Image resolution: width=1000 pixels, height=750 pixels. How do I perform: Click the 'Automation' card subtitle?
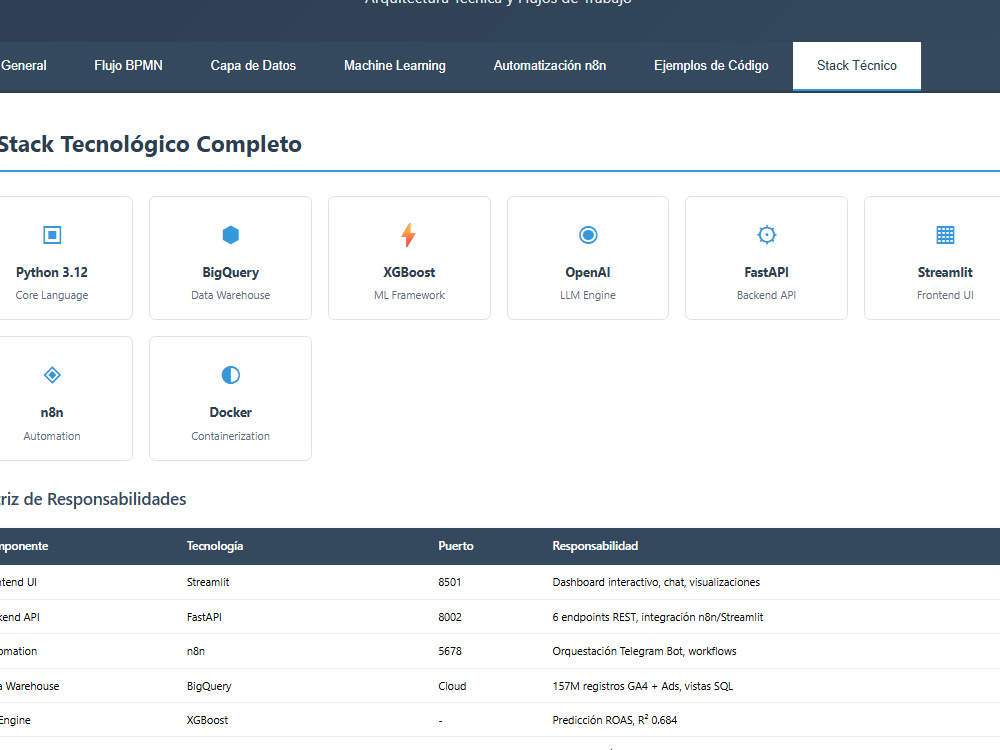[x=52, y=436]
